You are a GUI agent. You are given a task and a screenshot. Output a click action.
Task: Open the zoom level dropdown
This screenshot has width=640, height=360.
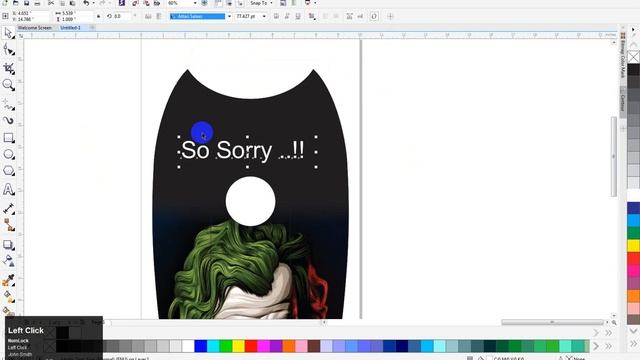click(195, 3)
